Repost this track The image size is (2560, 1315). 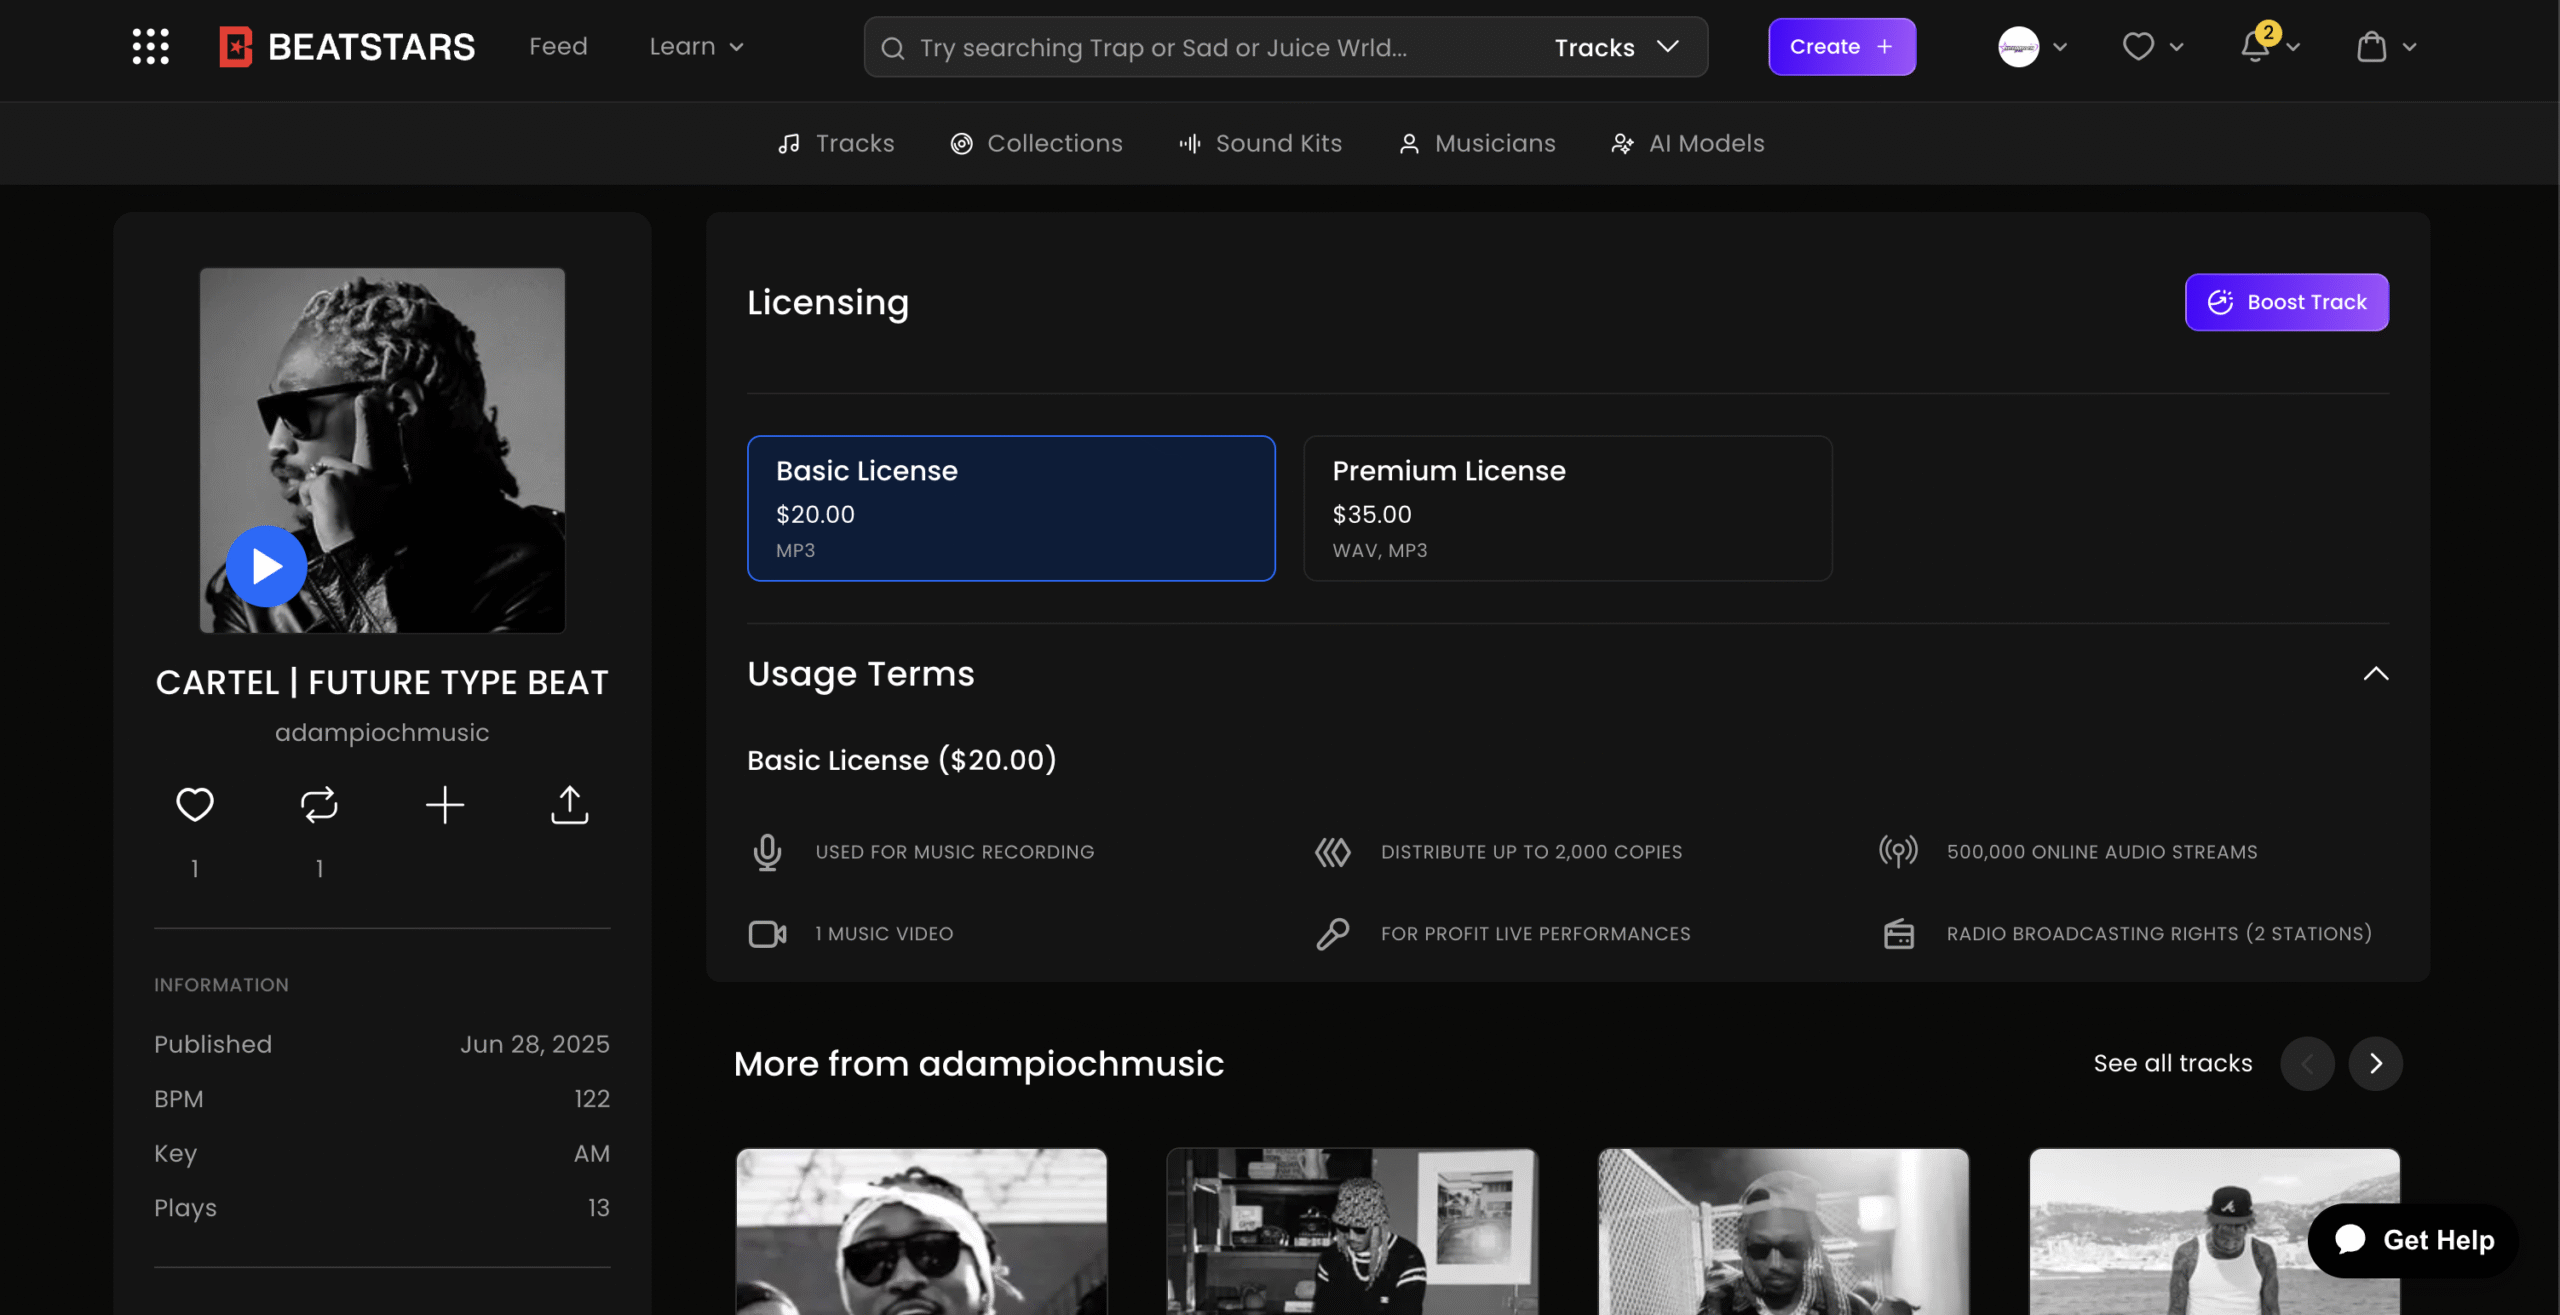tap(319, 804)
